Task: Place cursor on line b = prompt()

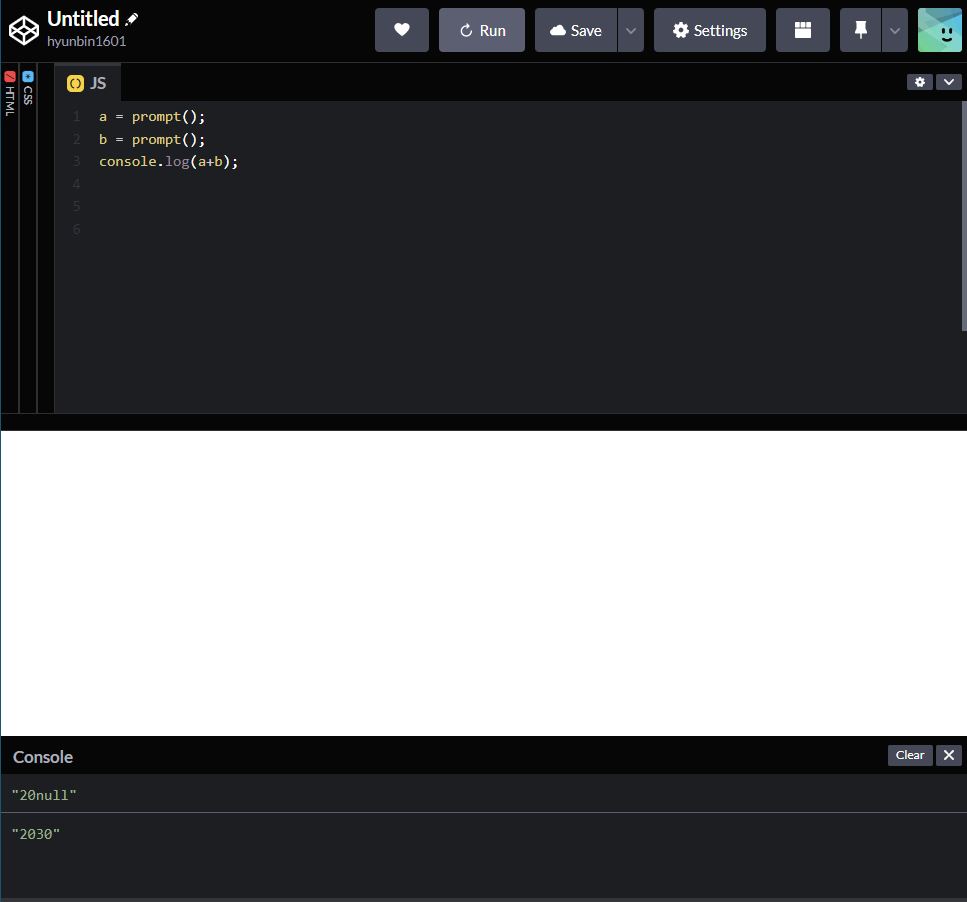Action: click(152, 139)
